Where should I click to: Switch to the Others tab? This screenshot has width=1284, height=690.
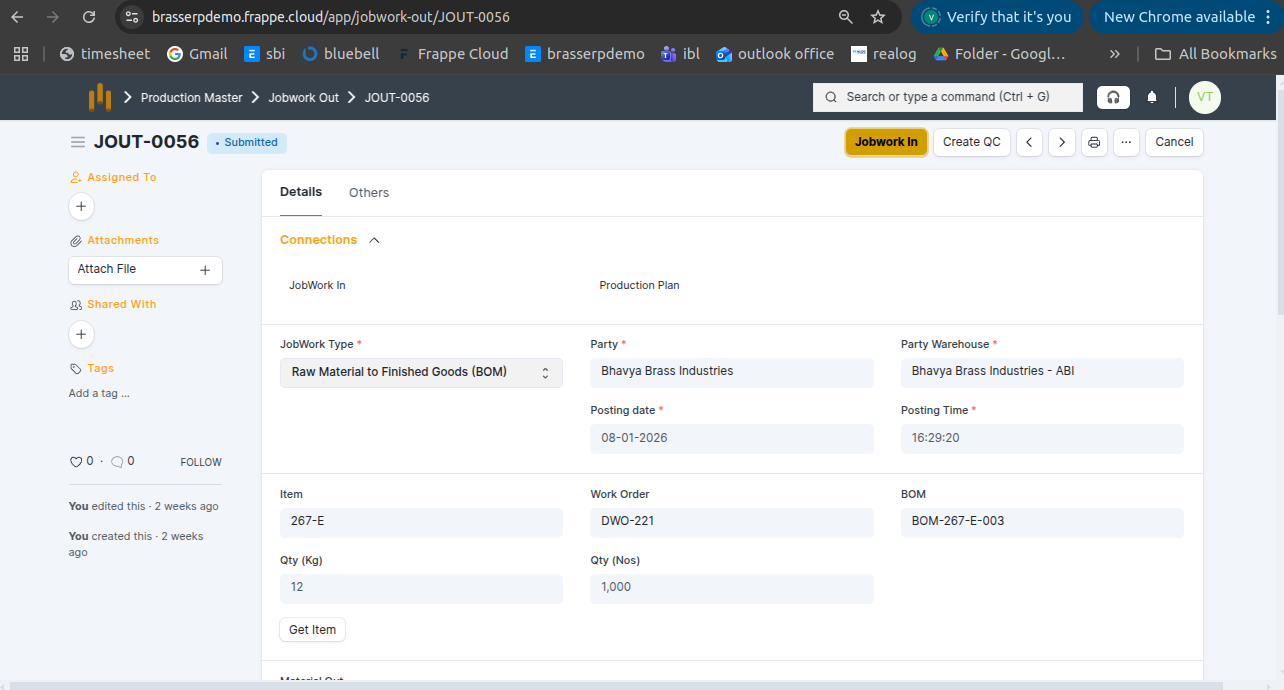(369, 193)
